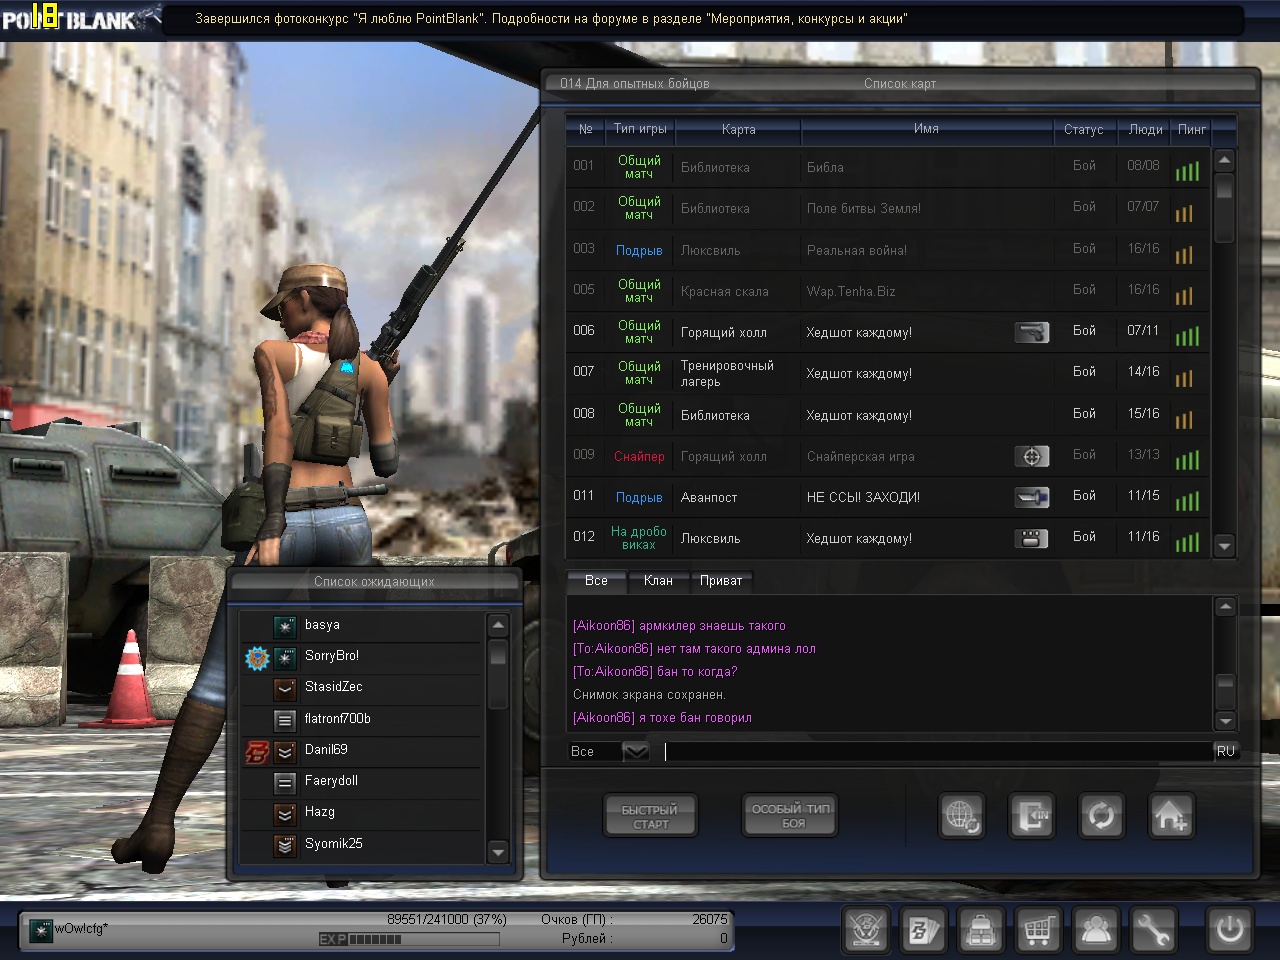
Task: Refresh the room list with circular arrows
Action: [x=1101, y=817]
